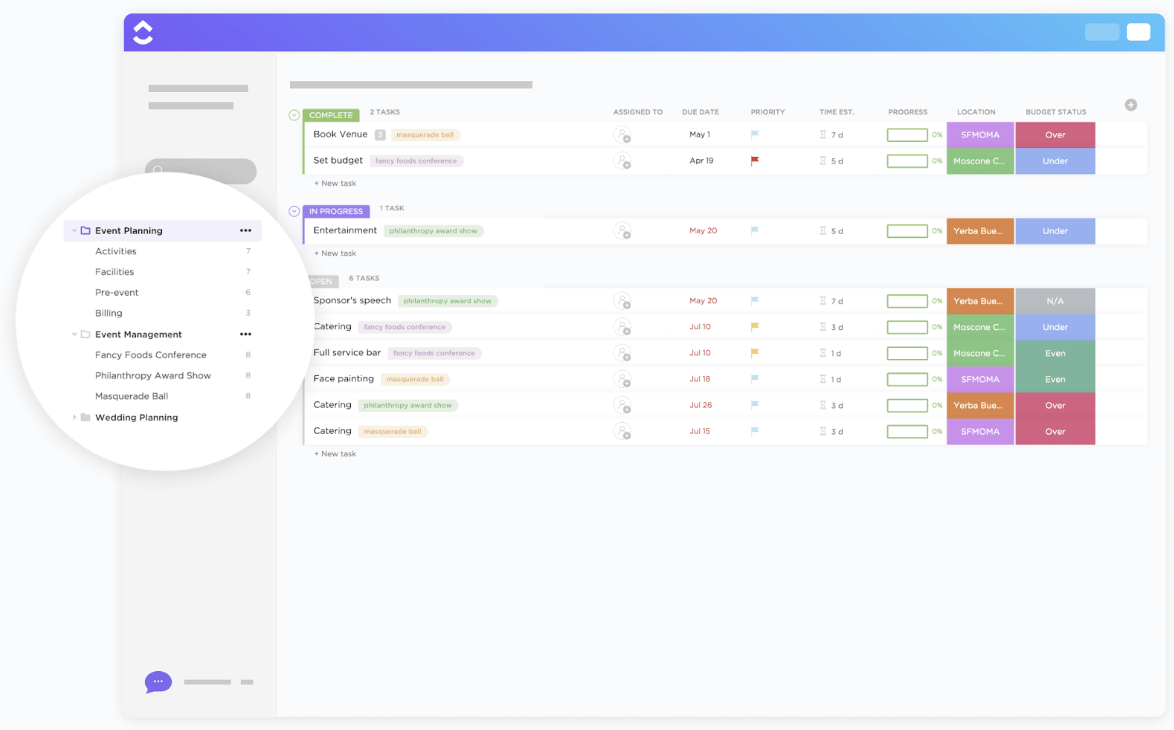Add new task under IN PROGRESS group
1174x730 pixels.
coord(335,253)
